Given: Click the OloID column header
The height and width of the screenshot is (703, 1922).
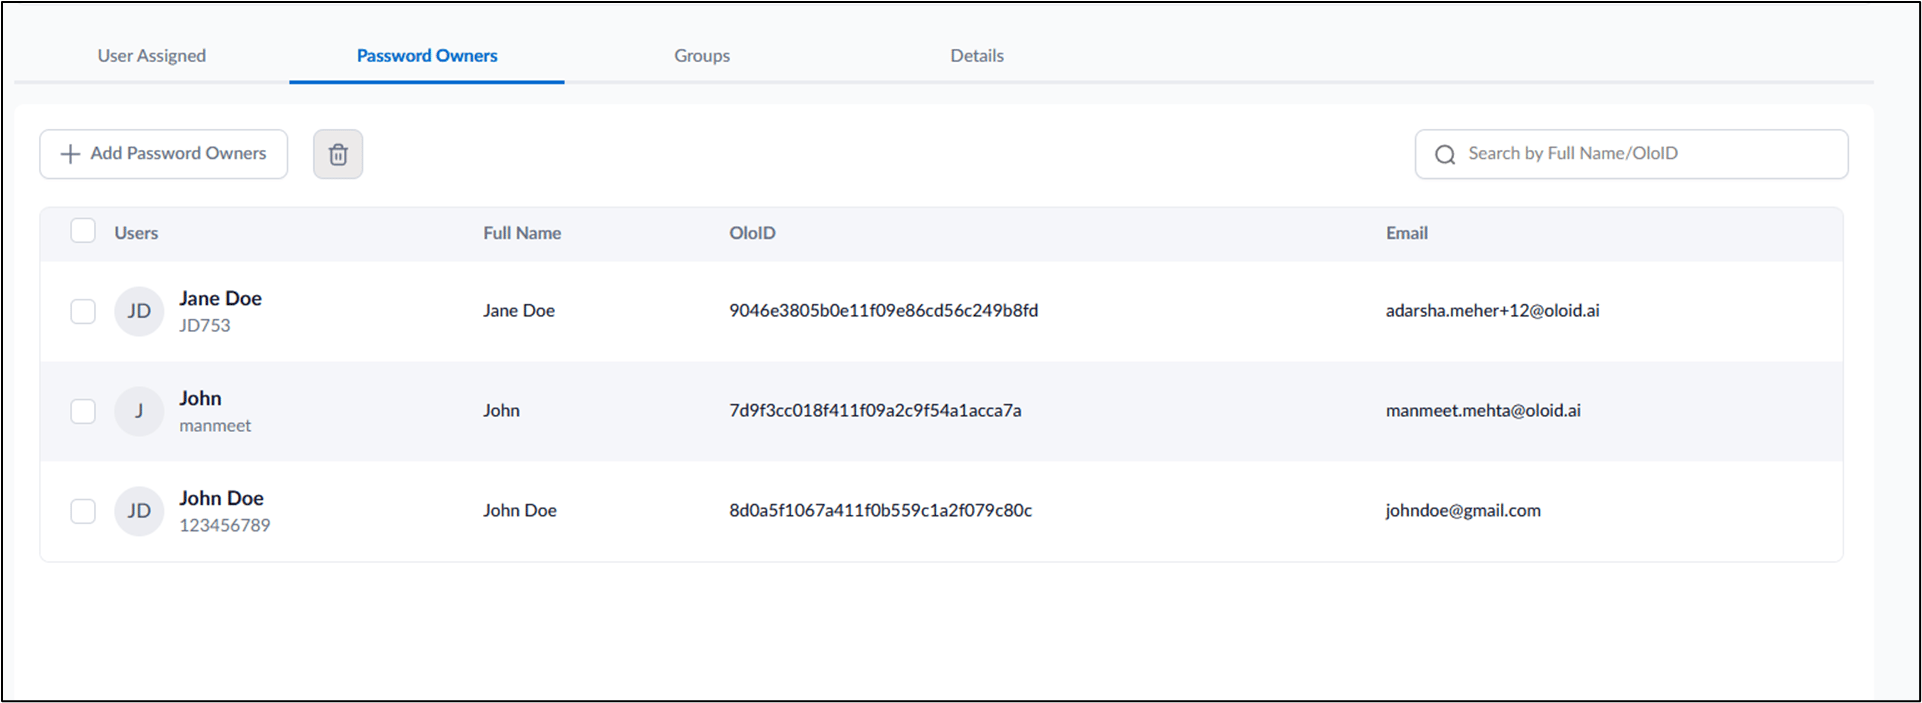Looking at the screenshot, I should pos(752,233).
